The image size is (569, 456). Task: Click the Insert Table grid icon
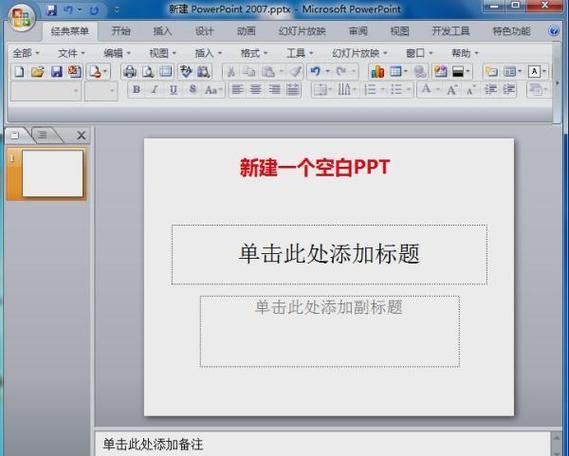tap(396, 71)
